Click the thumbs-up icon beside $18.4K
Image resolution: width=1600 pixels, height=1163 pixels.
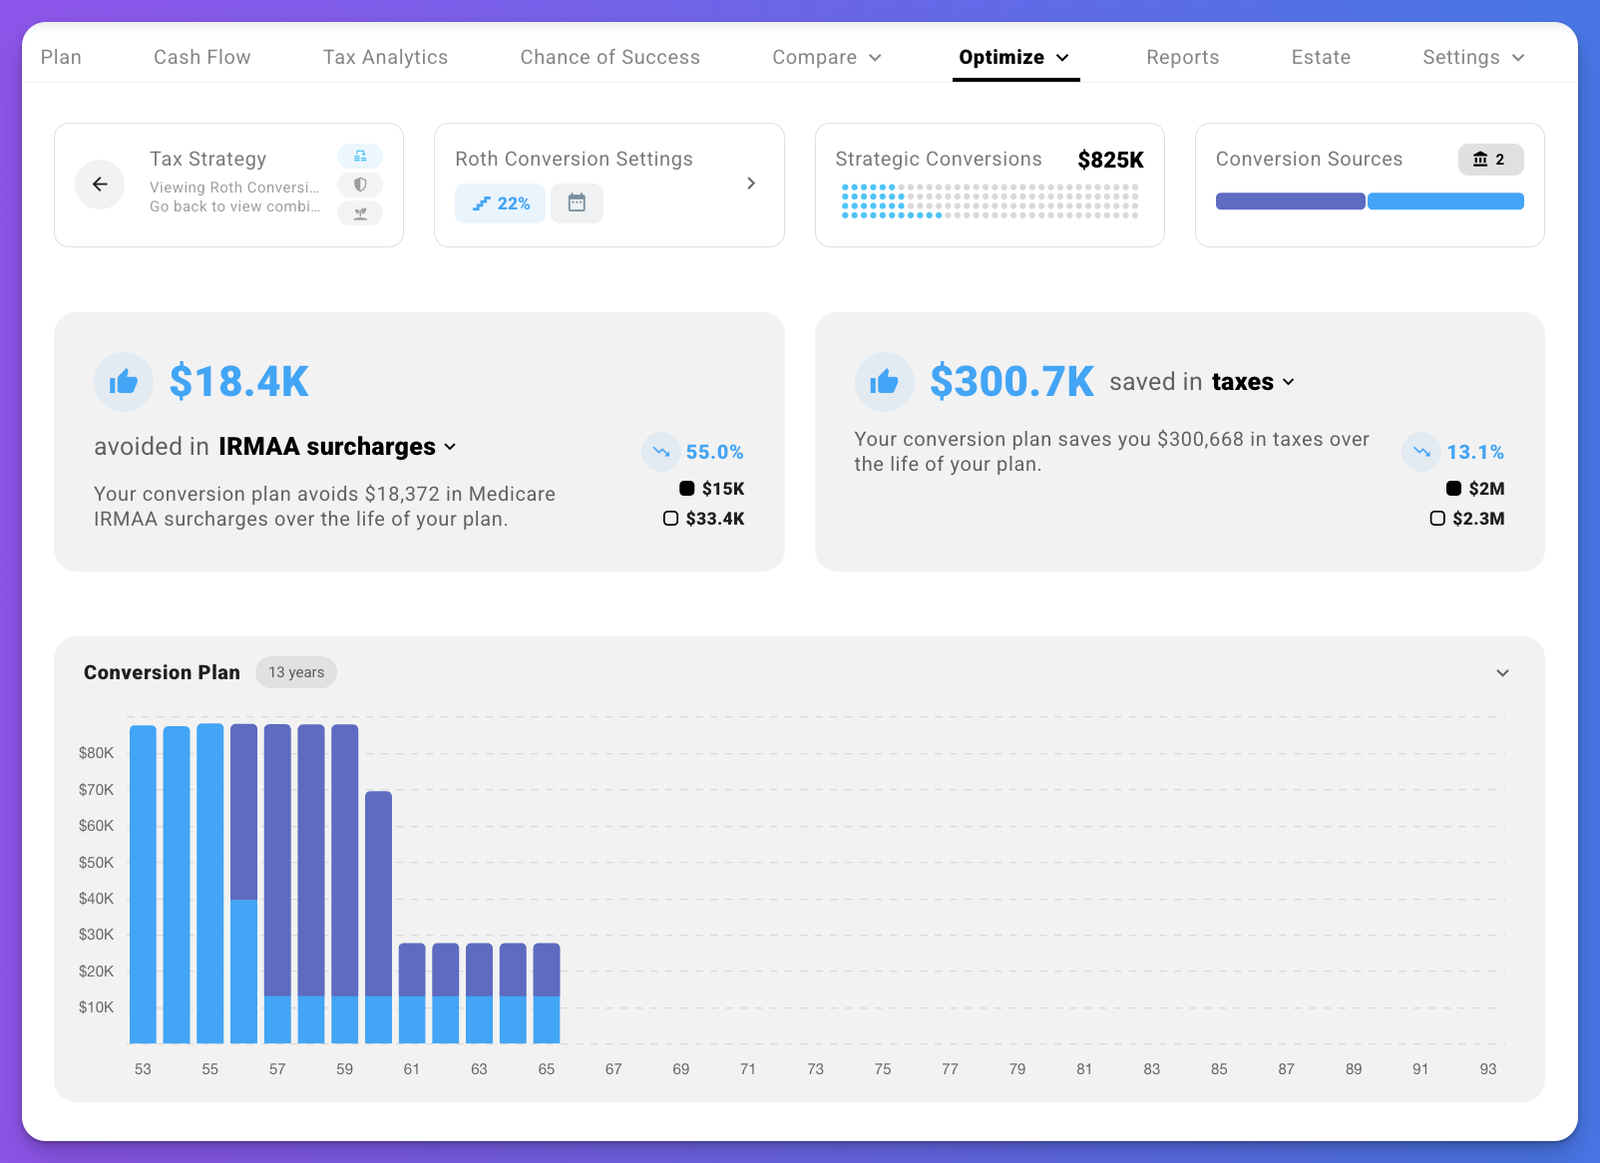[x=124, y=382]
